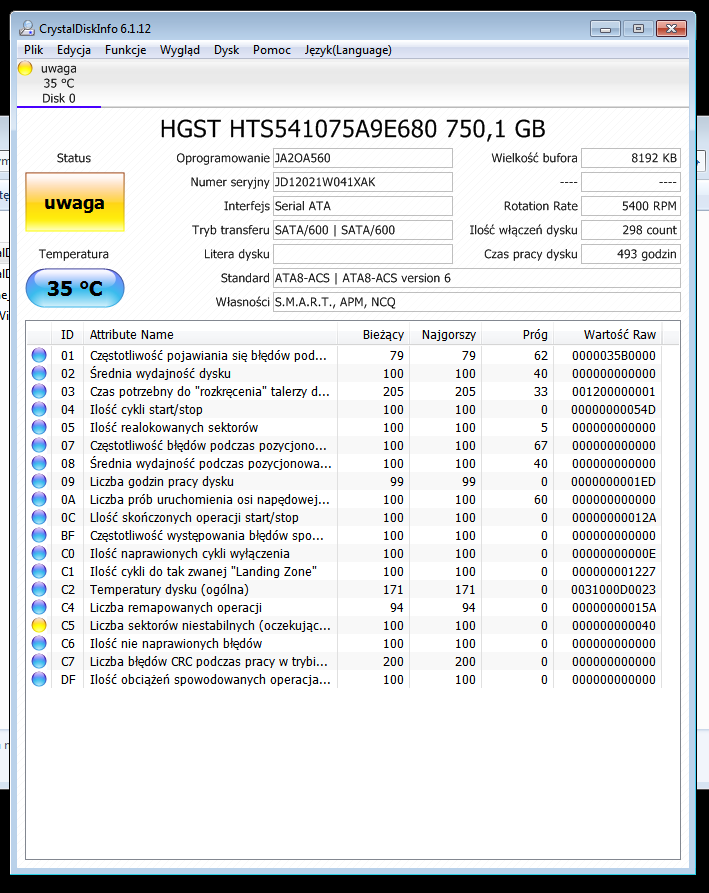Screen dimensions: 709x893
Task: Select the 'Temperatury dysku (ogólna)' row
Action: [x=344, y=589]
